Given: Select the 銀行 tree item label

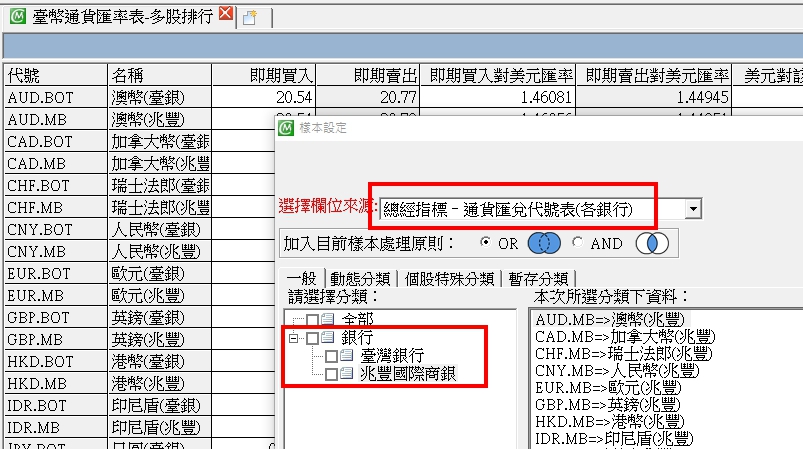Looking at the screenshot, I should (x=357, y=337).
